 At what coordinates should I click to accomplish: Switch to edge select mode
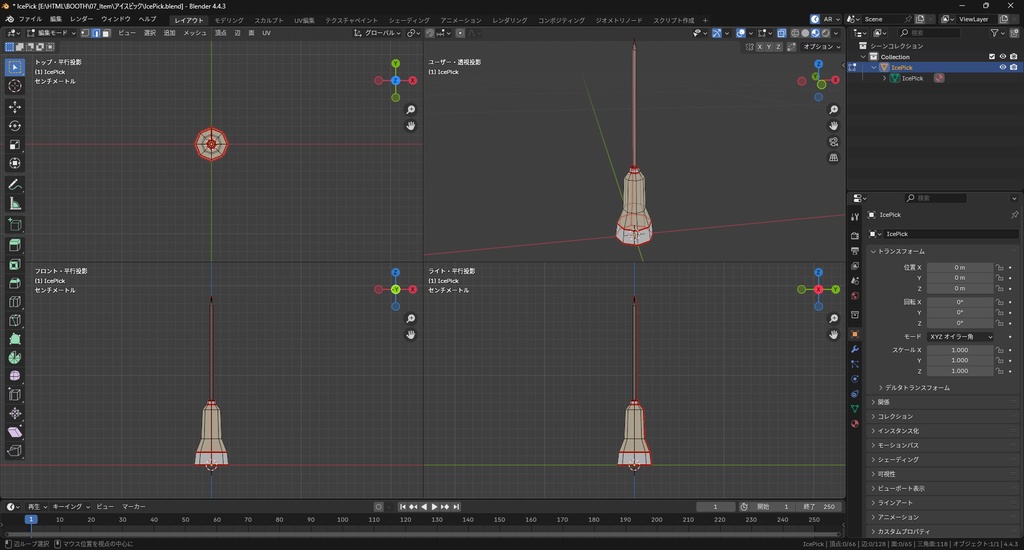coord(95,33)
